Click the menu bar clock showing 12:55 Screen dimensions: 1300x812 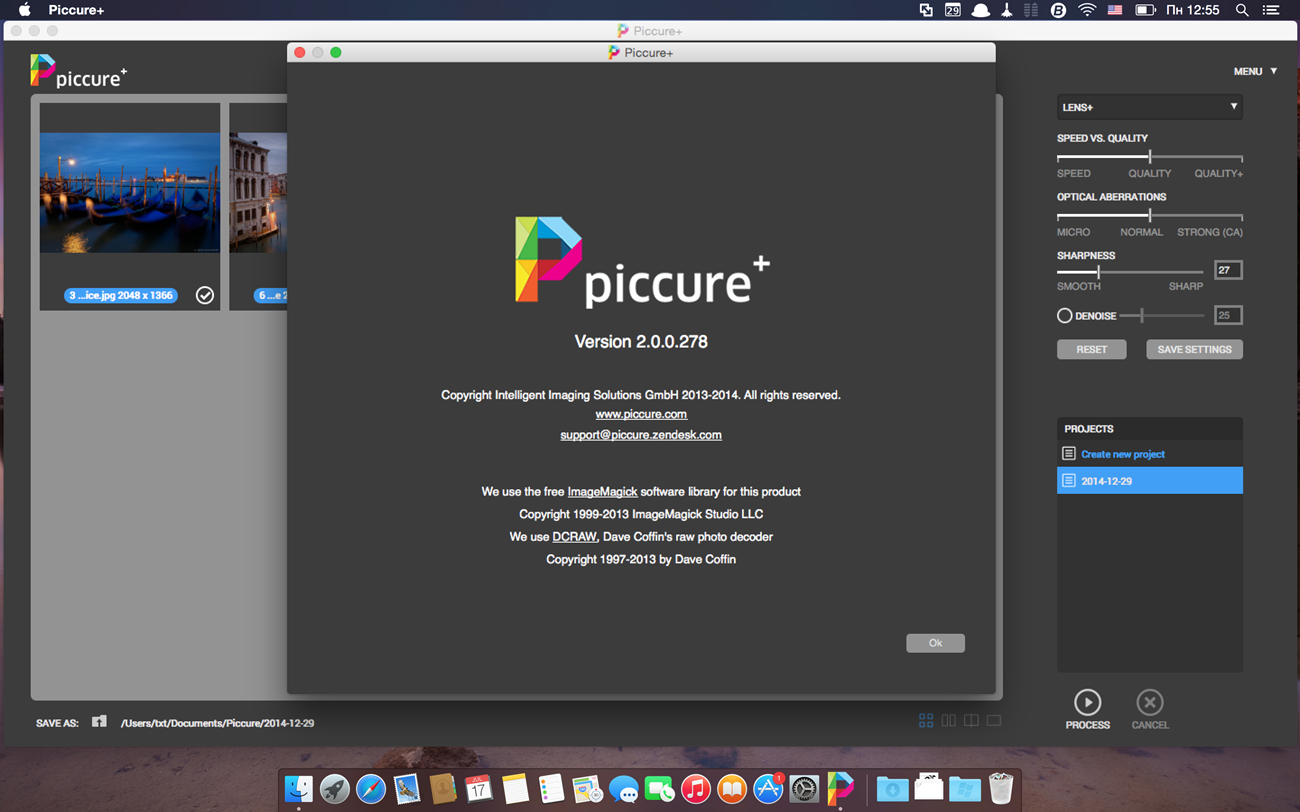pos(1193,10)
